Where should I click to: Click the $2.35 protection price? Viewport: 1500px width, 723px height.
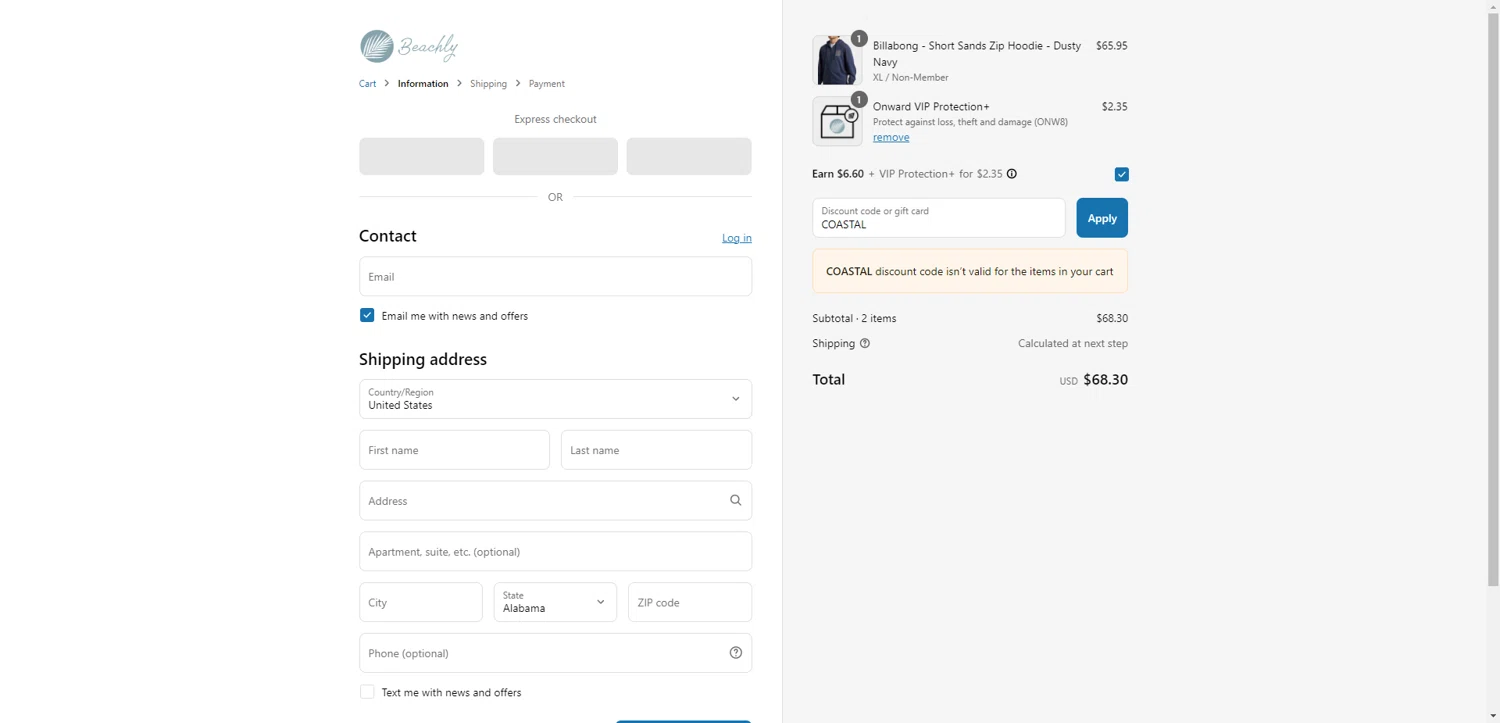1114,107
